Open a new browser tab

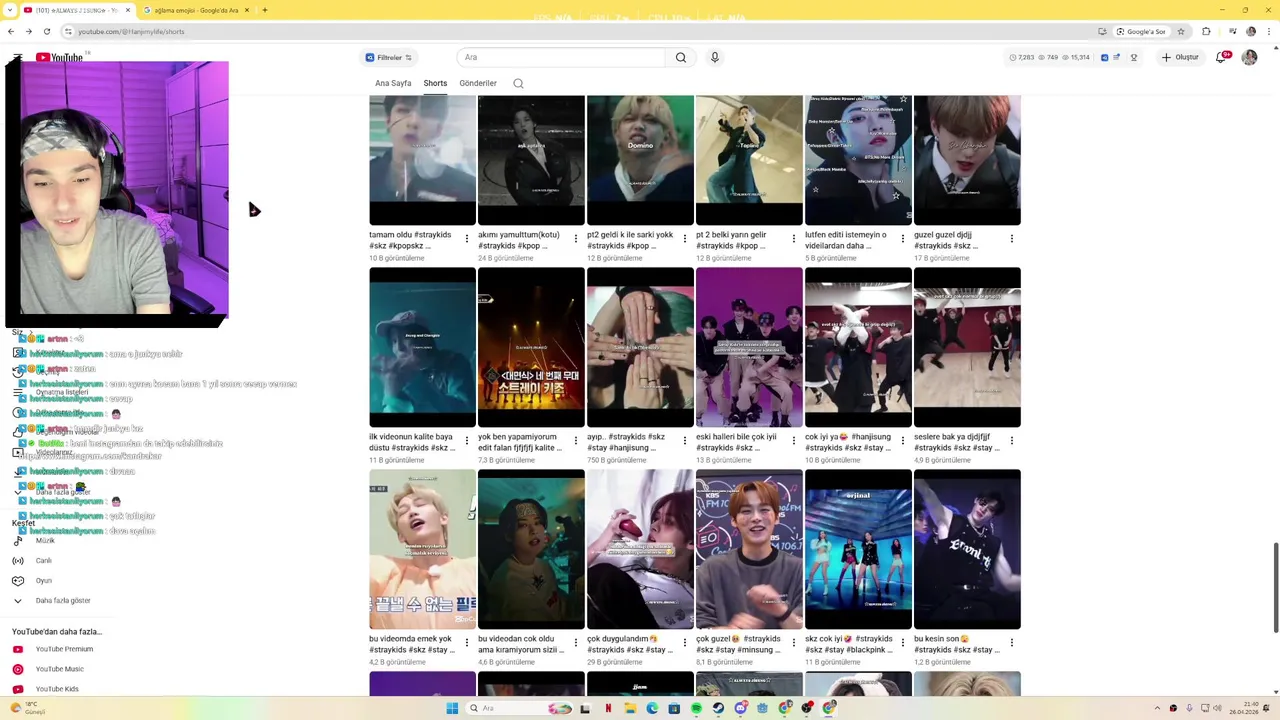click(x=264, y=10)
